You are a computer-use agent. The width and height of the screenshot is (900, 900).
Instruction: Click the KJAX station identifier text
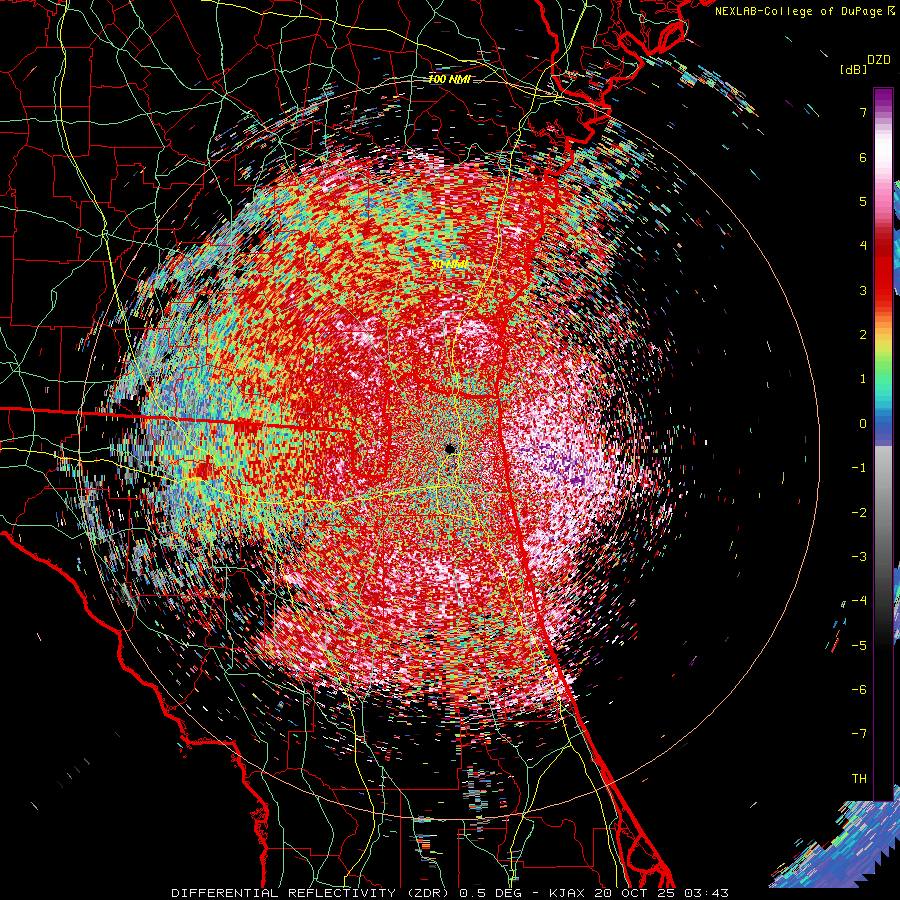(x=567, y=893)
